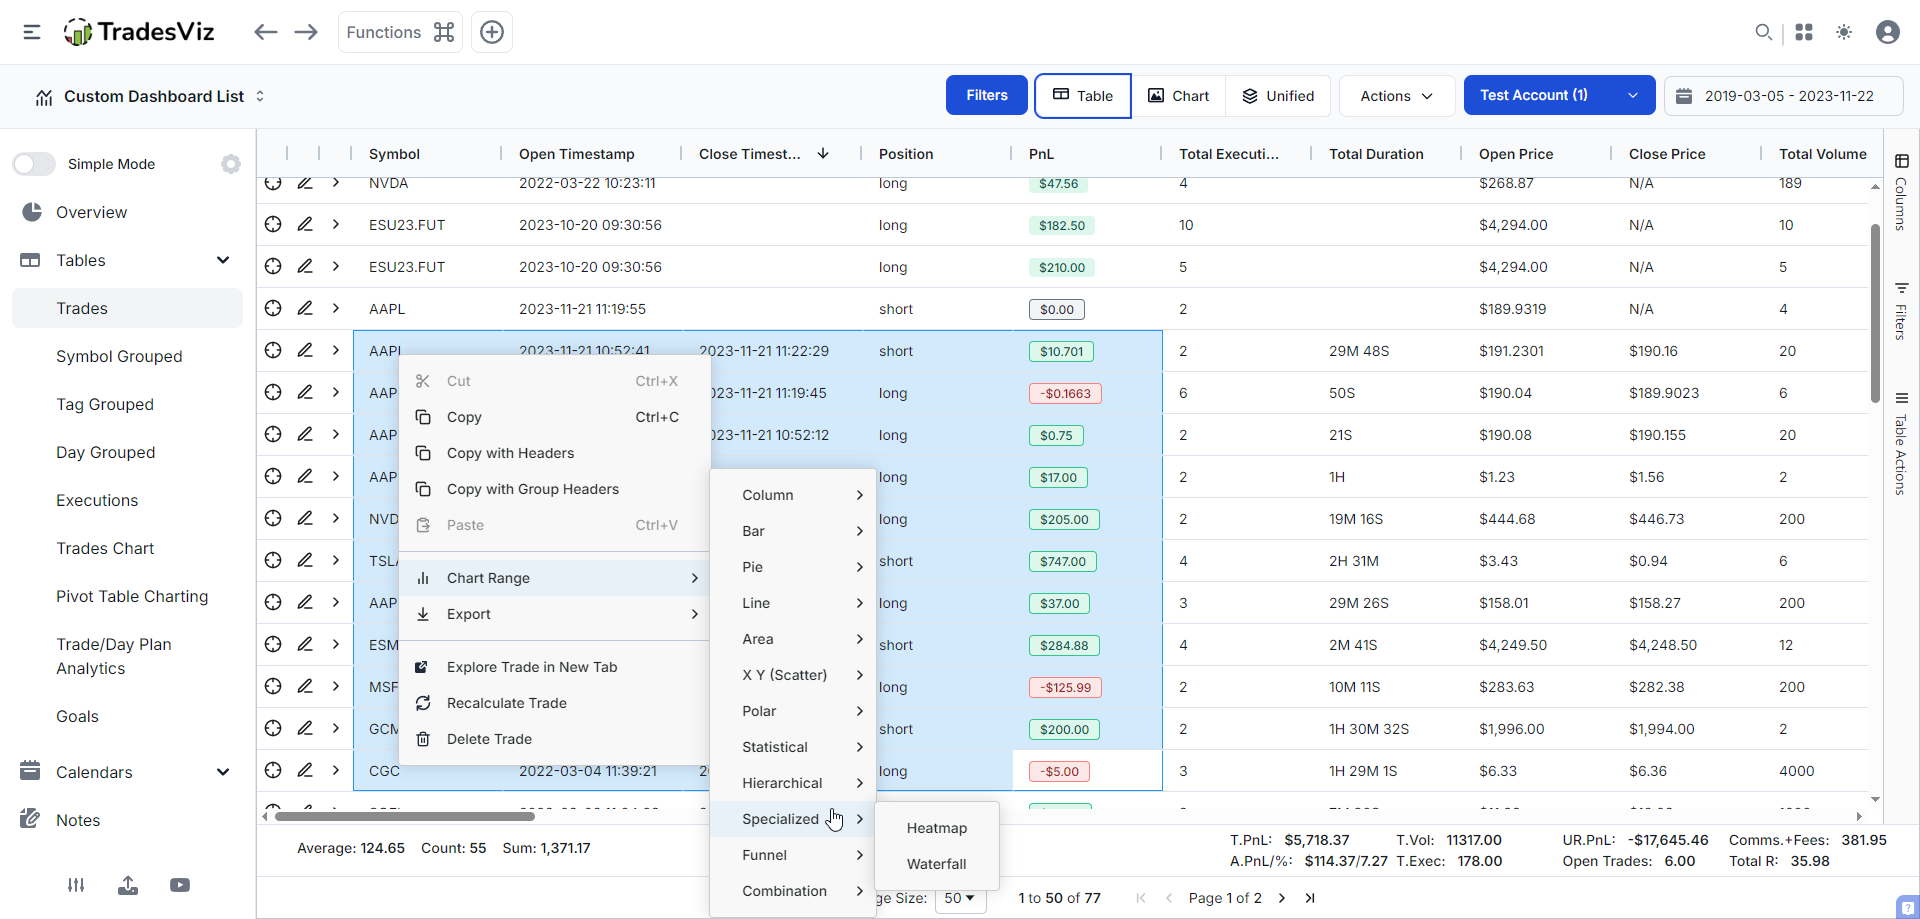The width and height of the screenshot is (1920, 919).
Task: Edit the trade with $205.00 PnL
Action: tap(305, 519)
